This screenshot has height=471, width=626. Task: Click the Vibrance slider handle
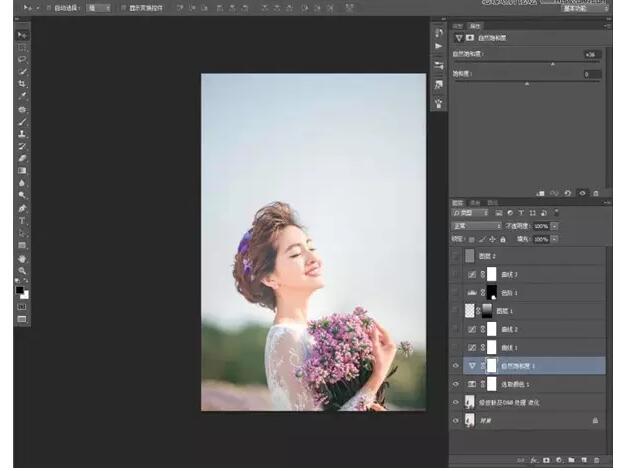coord(553,63)
